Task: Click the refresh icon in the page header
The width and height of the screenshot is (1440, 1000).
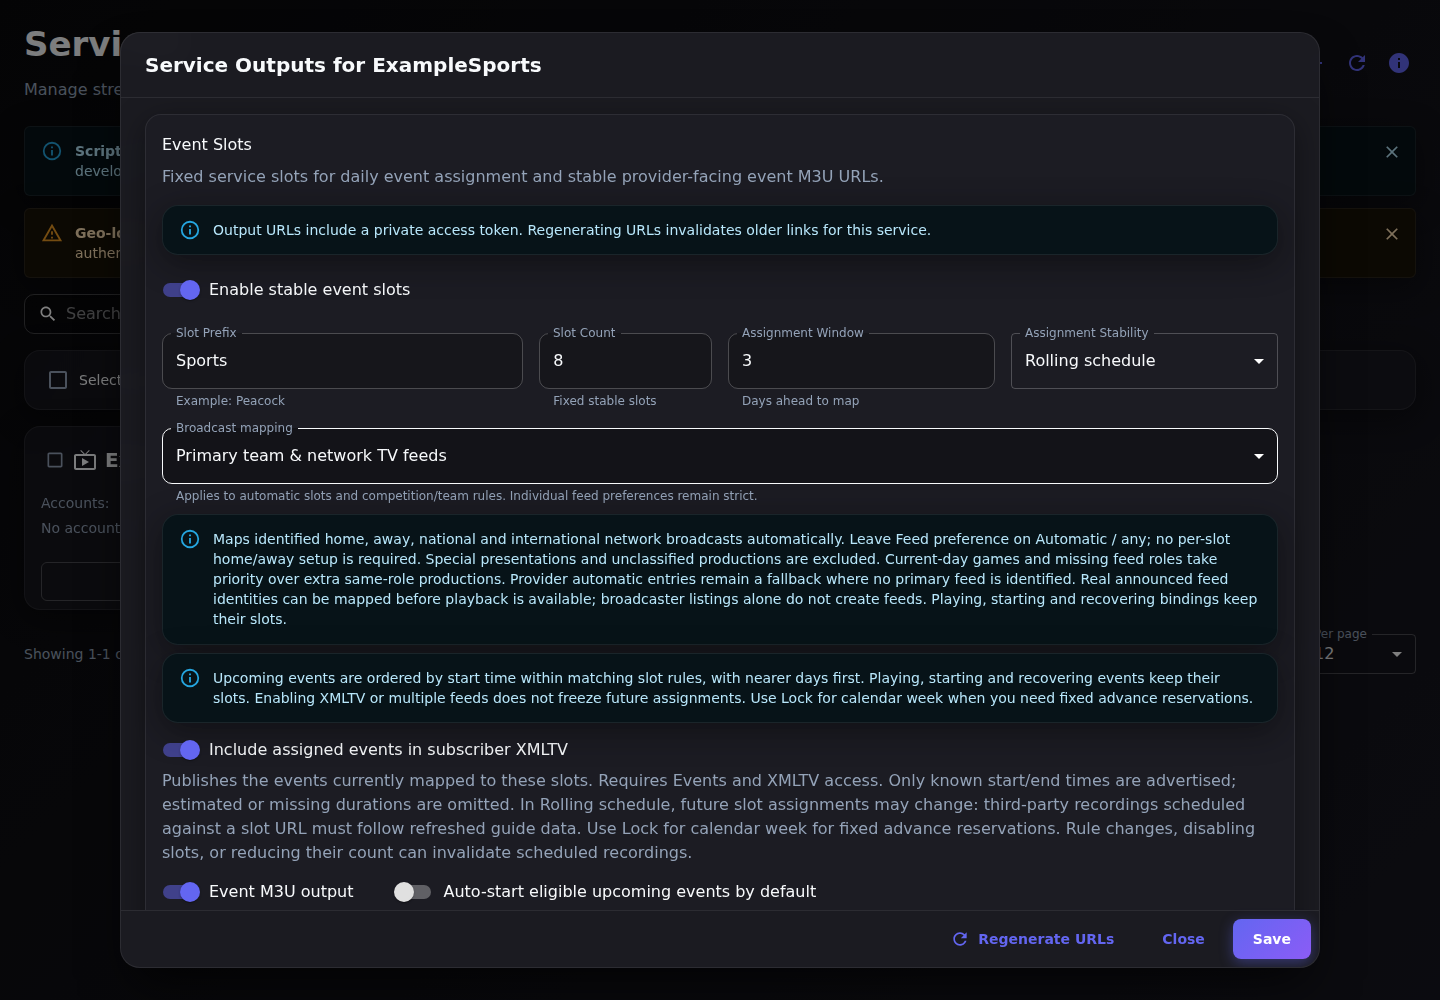Action: pyautogui.click(x=1357, y=63)
